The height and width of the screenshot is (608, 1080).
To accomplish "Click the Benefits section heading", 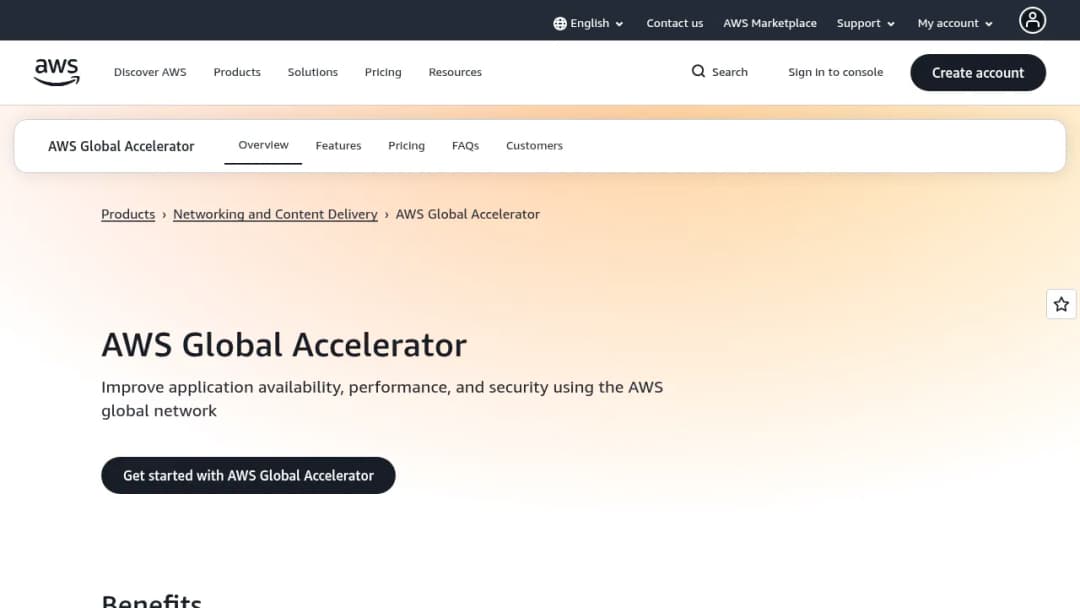I will tap(152, 600).
